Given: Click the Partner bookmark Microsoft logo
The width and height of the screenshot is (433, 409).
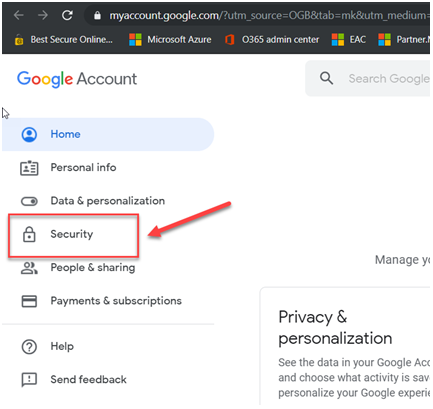Looking at the screenshot, I should point(384,40).
